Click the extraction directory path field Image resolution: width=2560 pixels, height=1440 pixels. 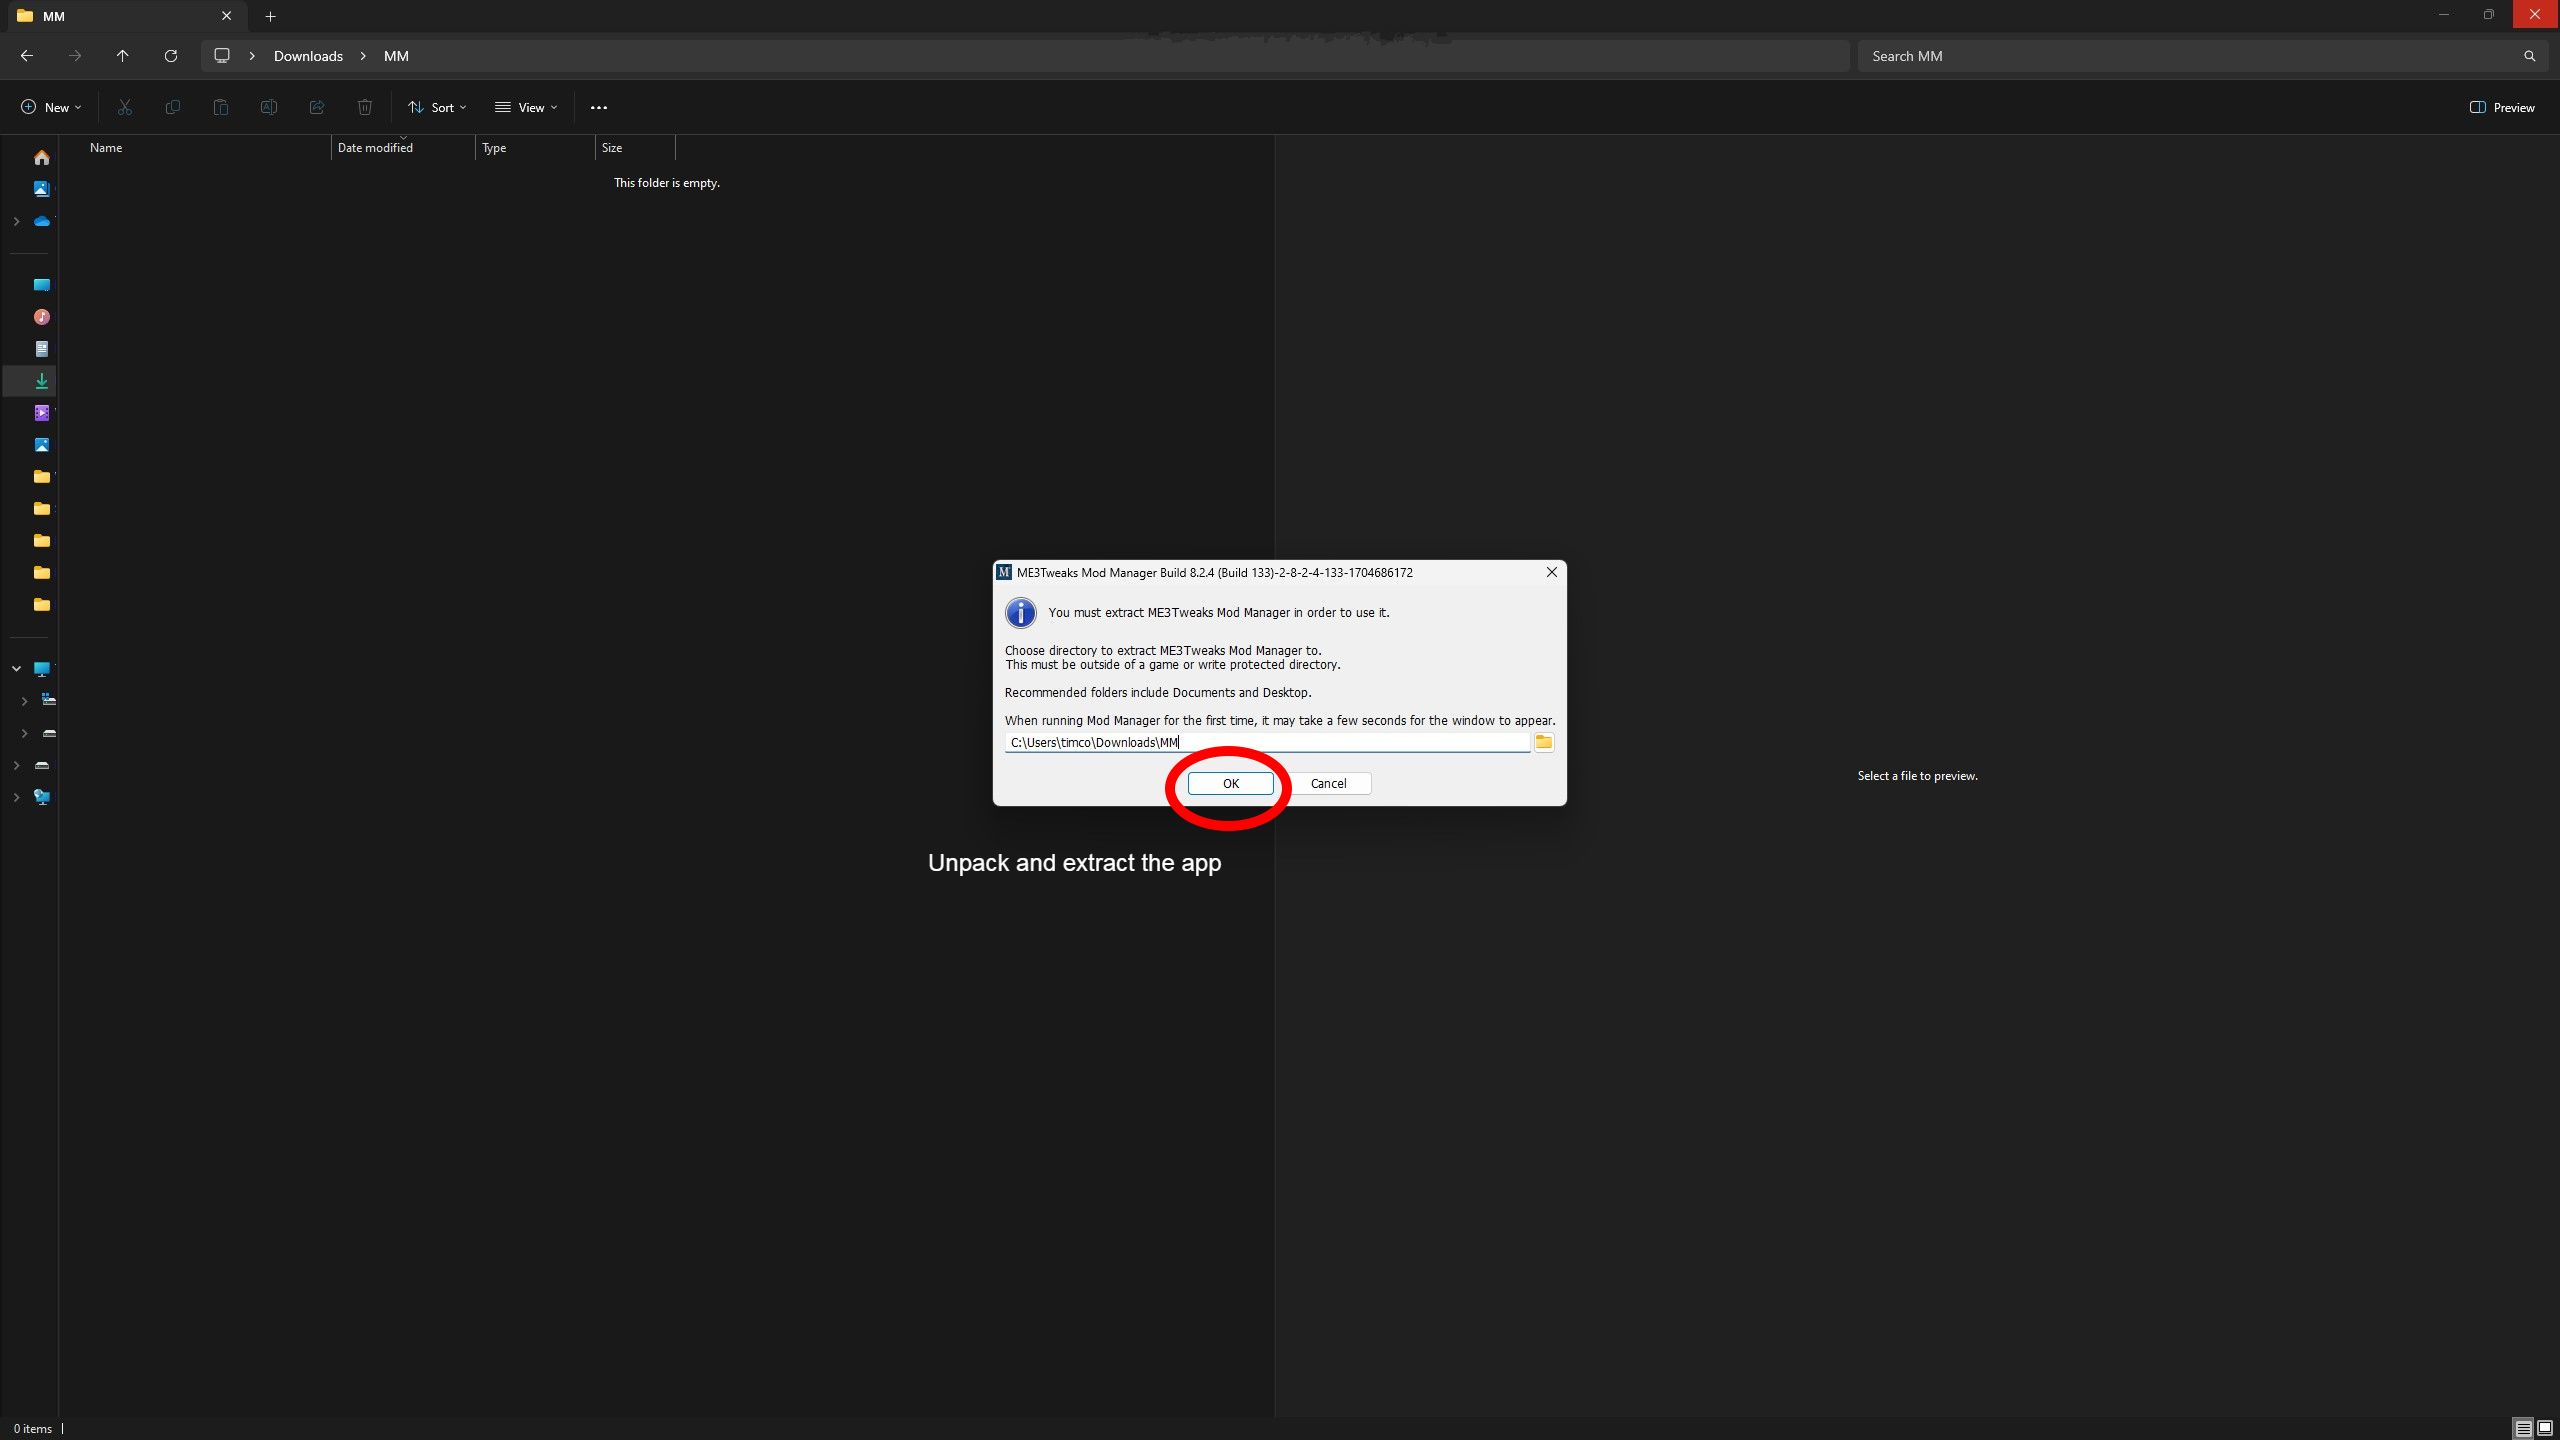pyautogui.click(x=1266, y=742)
